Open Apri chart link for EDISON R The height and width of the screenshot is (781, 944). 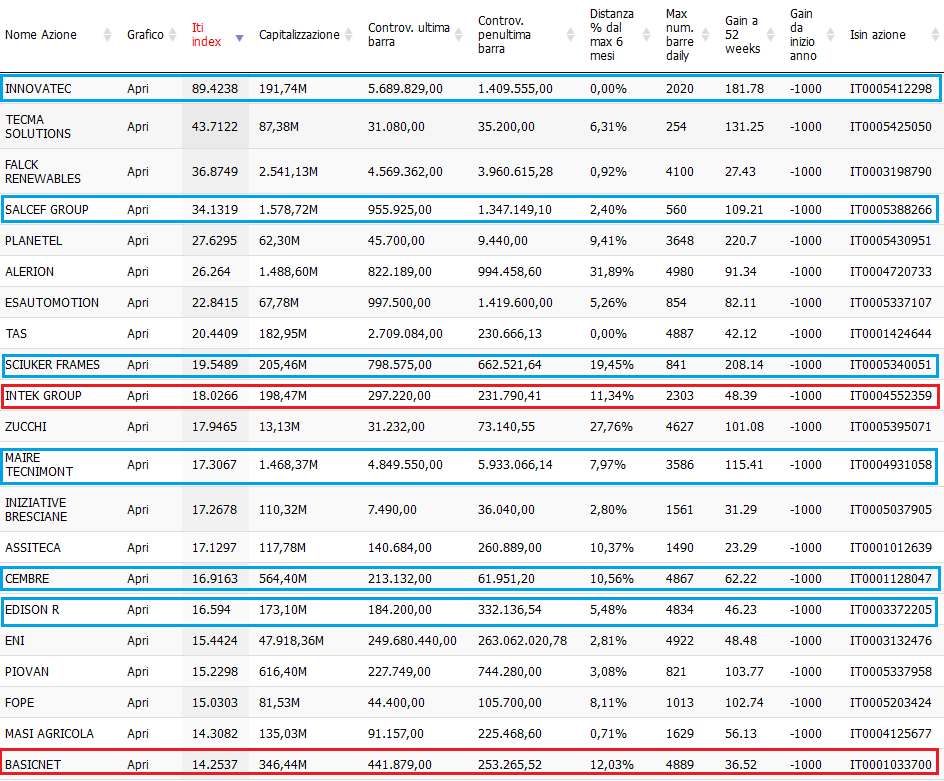(x=138, y=610)
